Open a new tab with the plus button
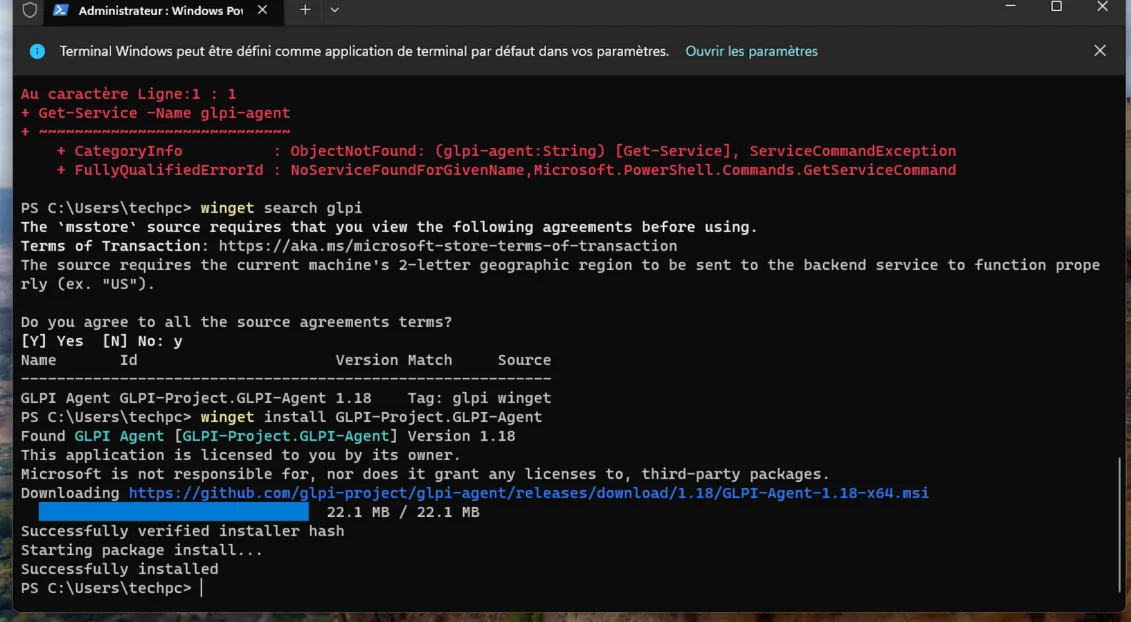1131x622 pixels. (x=305, y=10)
